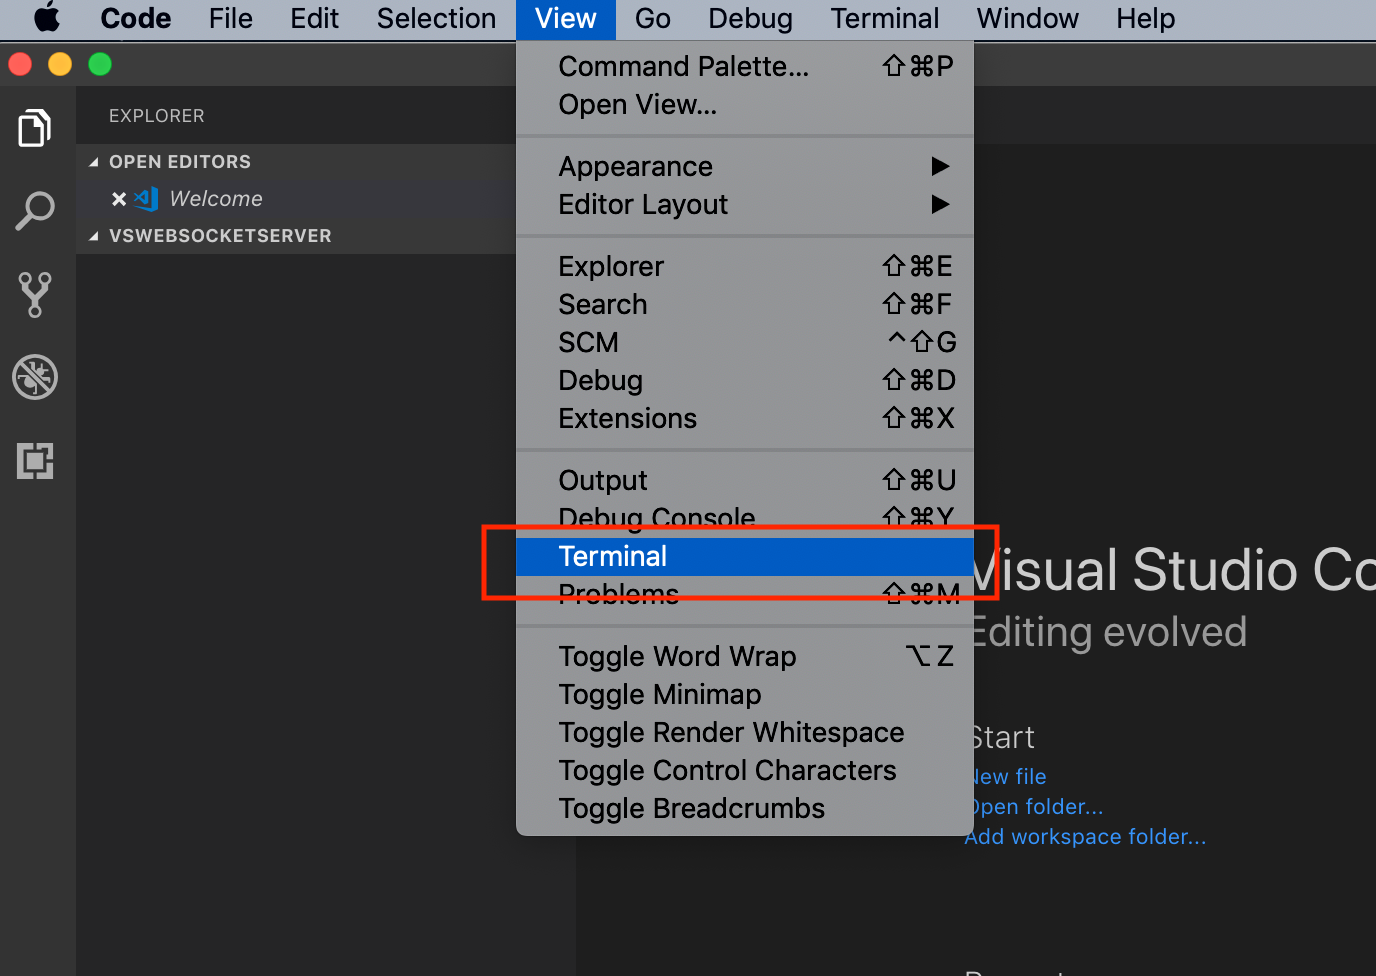Screen dimensions: 1376x976
Task: Select Extensions in the View menu
Action: click(x=745, y=418)
